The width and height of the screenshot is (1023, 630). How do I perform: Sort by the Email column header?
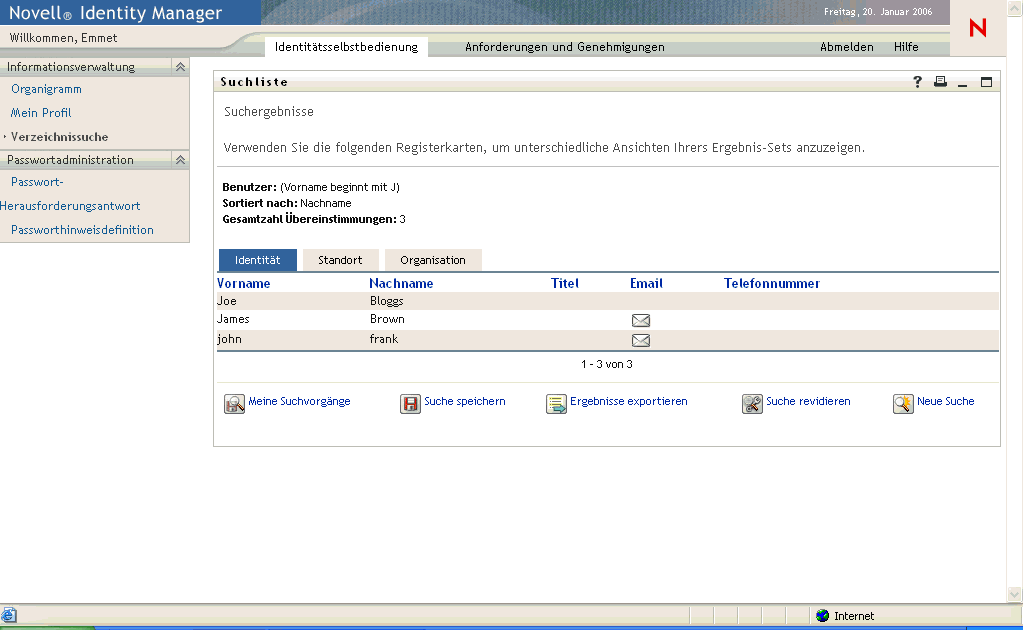(x=647, y=284)
